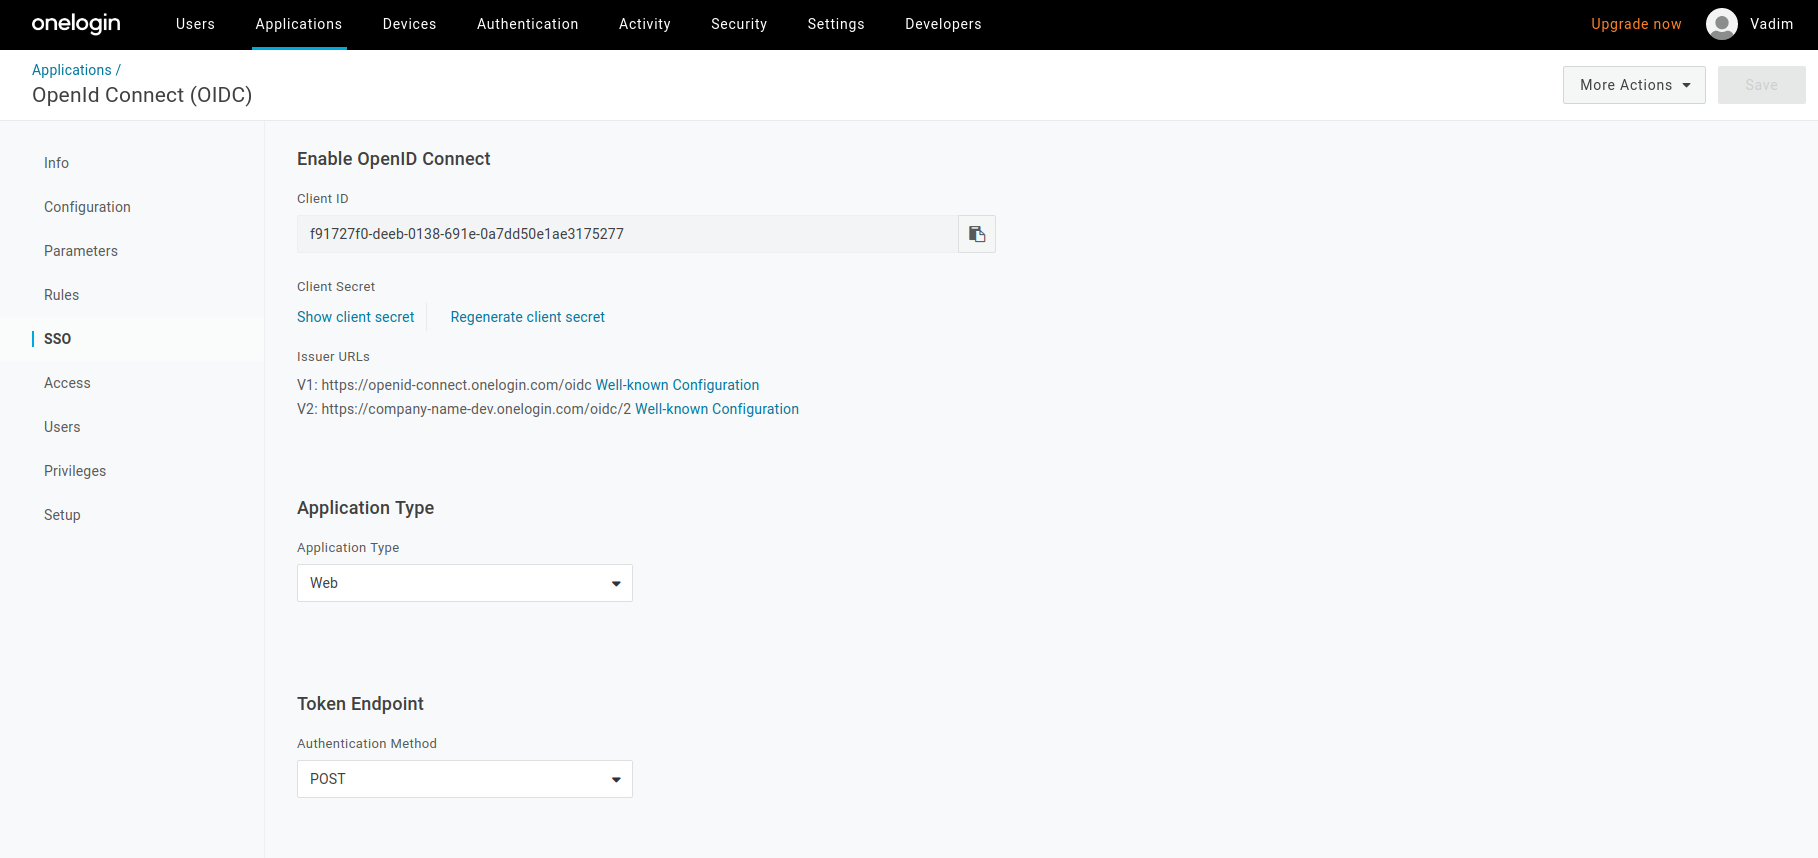Click the OneLogin logo
The width and height of the screenshot is (1818, 858).
coord(76,24)
